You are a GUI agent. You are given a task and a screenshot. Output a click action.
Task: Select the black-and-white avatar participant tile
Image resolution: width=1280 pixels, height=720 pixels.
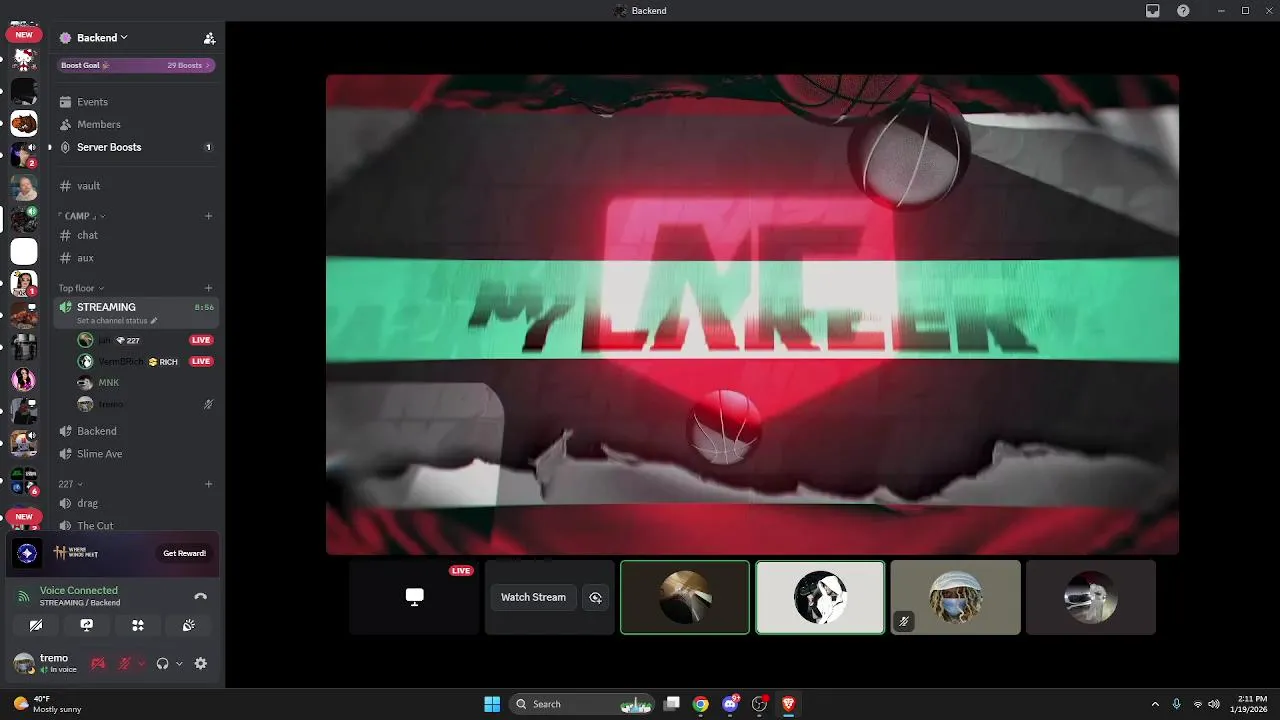pyautogui.click(x=820, y=597)
